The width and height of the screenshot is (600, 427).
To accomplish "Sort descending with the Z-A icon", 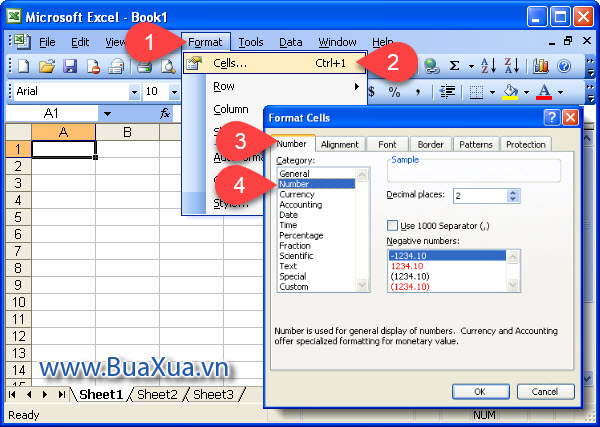I will point(511,66).
